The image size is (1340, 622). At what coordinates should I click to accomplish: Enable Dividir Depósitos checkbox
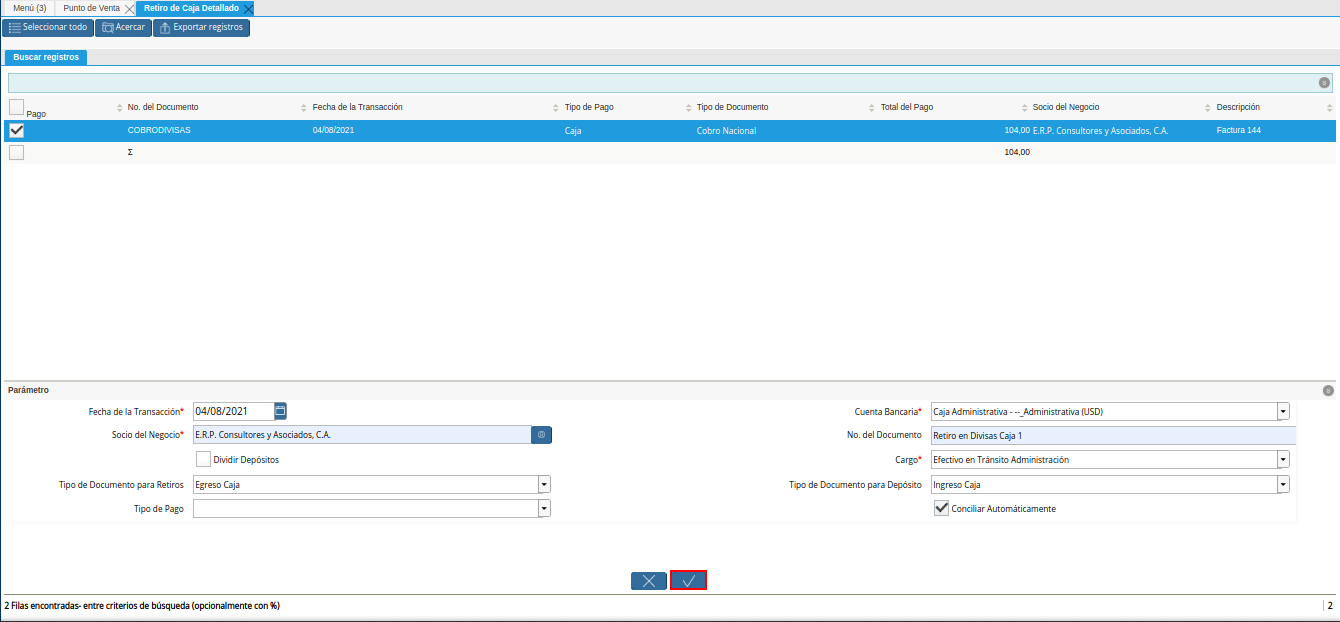click(x=203, y=459)
